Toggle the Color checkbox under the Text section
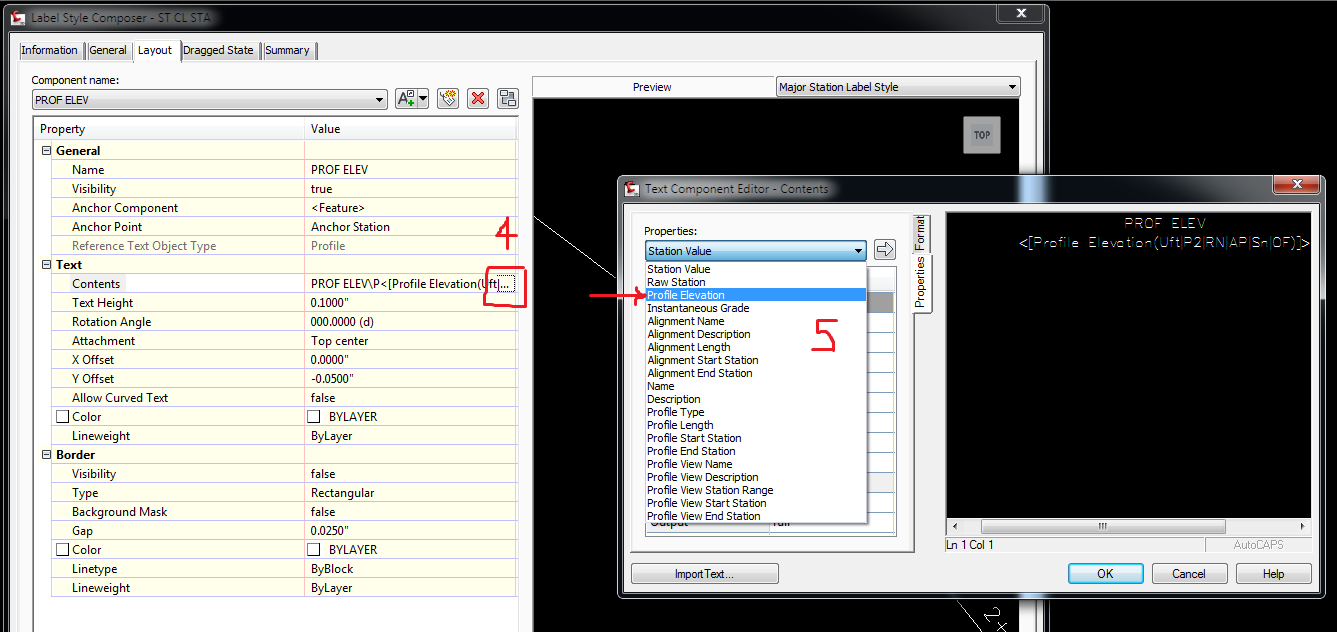Viewport: 1337px width, 632px height. pos(62,417)
